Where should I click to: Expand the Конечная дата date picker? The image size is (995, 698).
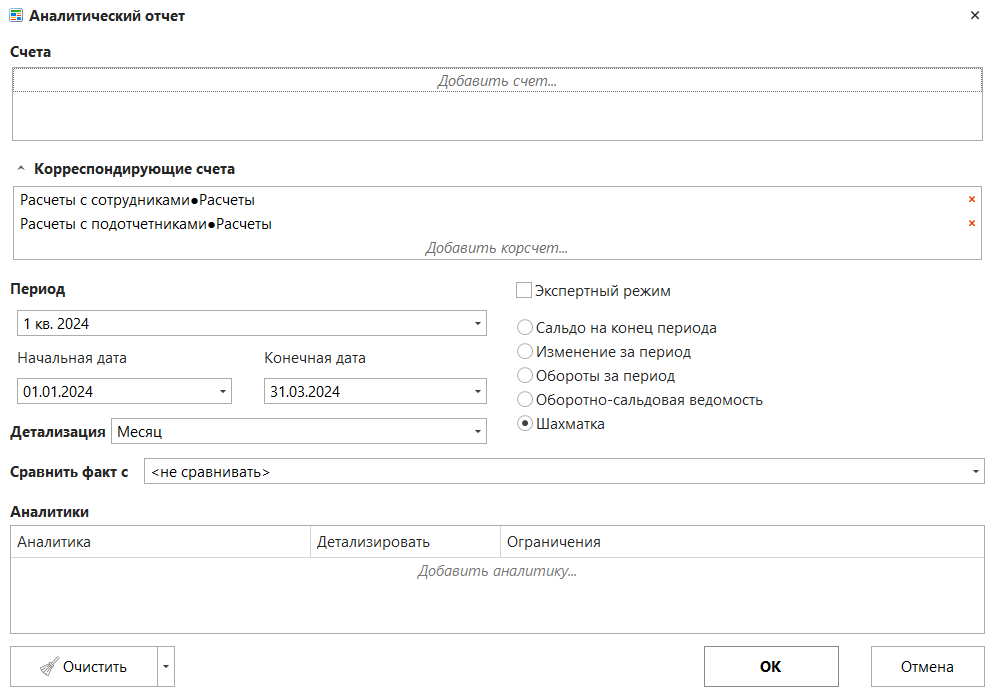pos(477,392)
